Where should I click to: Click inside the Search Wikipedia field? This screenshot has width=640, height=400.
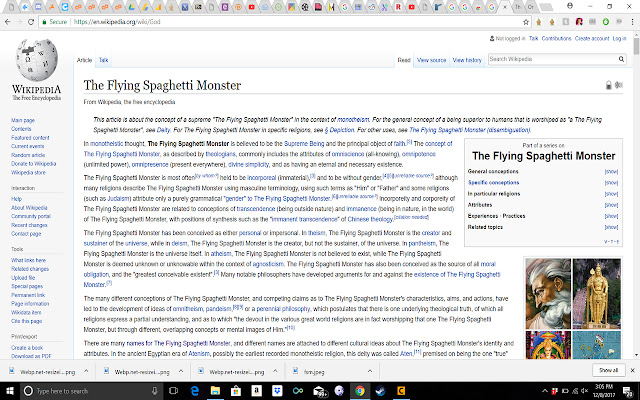[553, 59]
